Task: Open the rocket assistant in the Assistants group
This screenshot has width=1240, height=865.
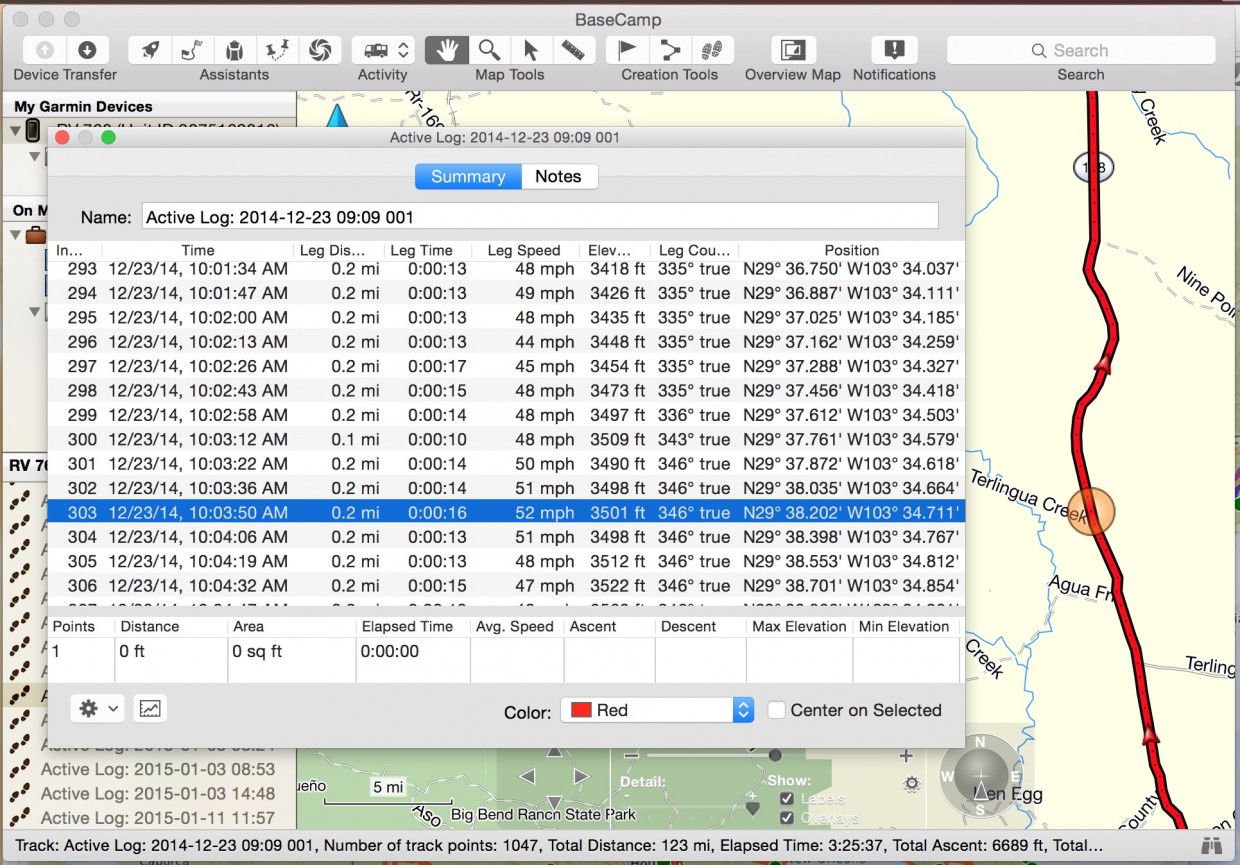Action: pyautogui.click(x=150, y=50)
